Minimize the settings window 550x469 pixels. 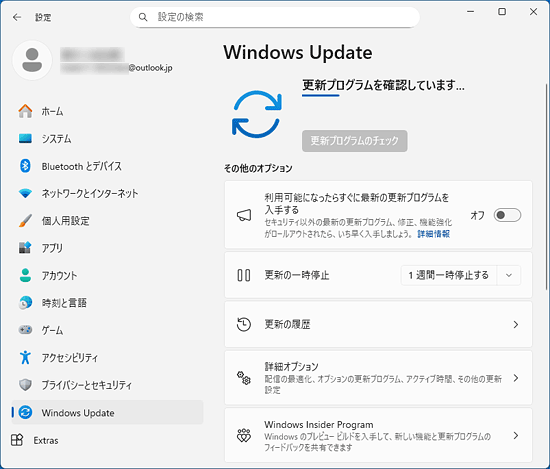point(471,12)
